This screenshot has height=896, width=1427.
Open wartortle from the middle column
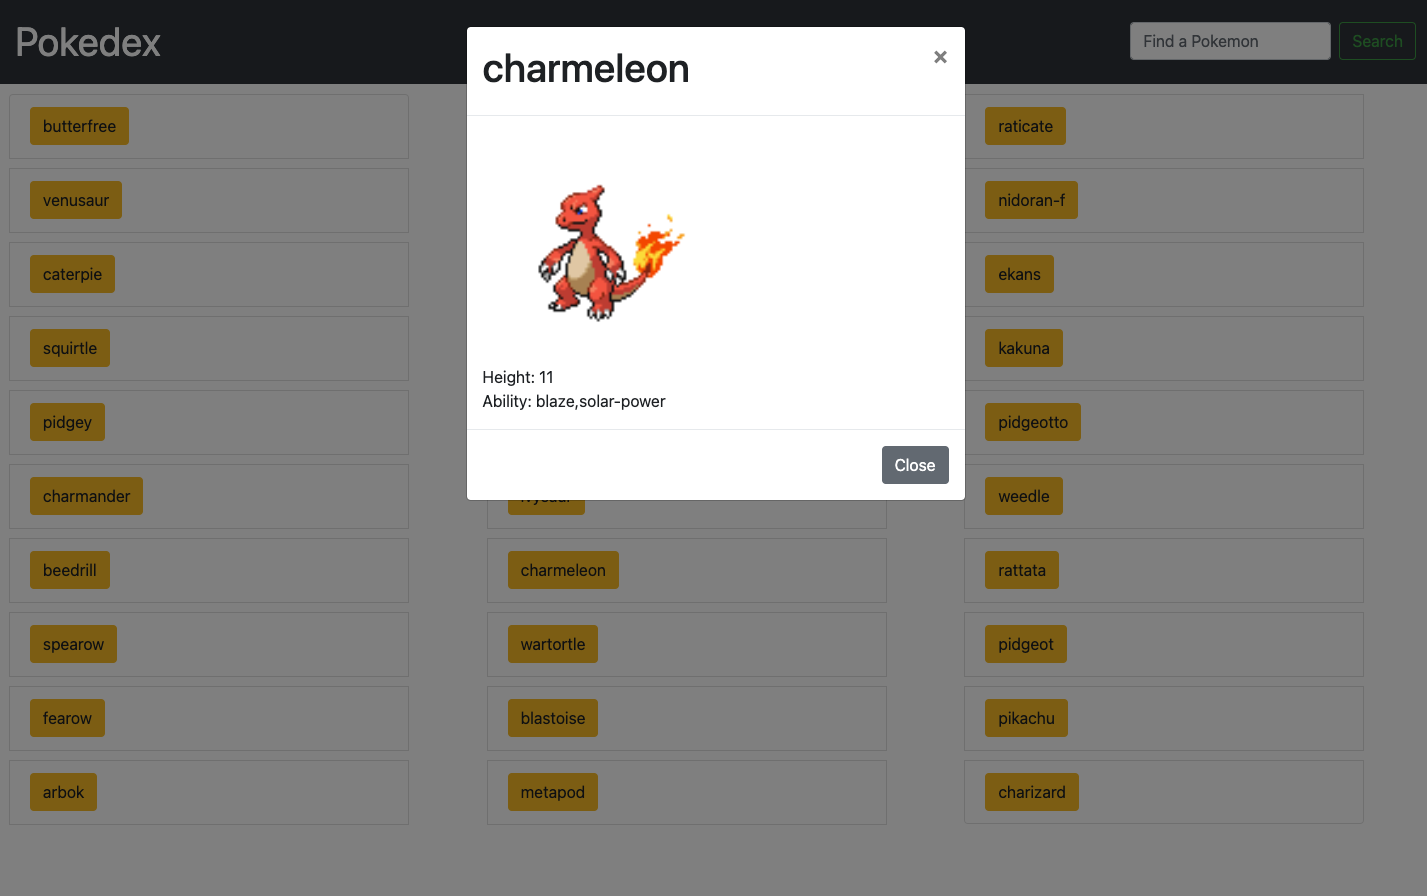tap(552, 643)
